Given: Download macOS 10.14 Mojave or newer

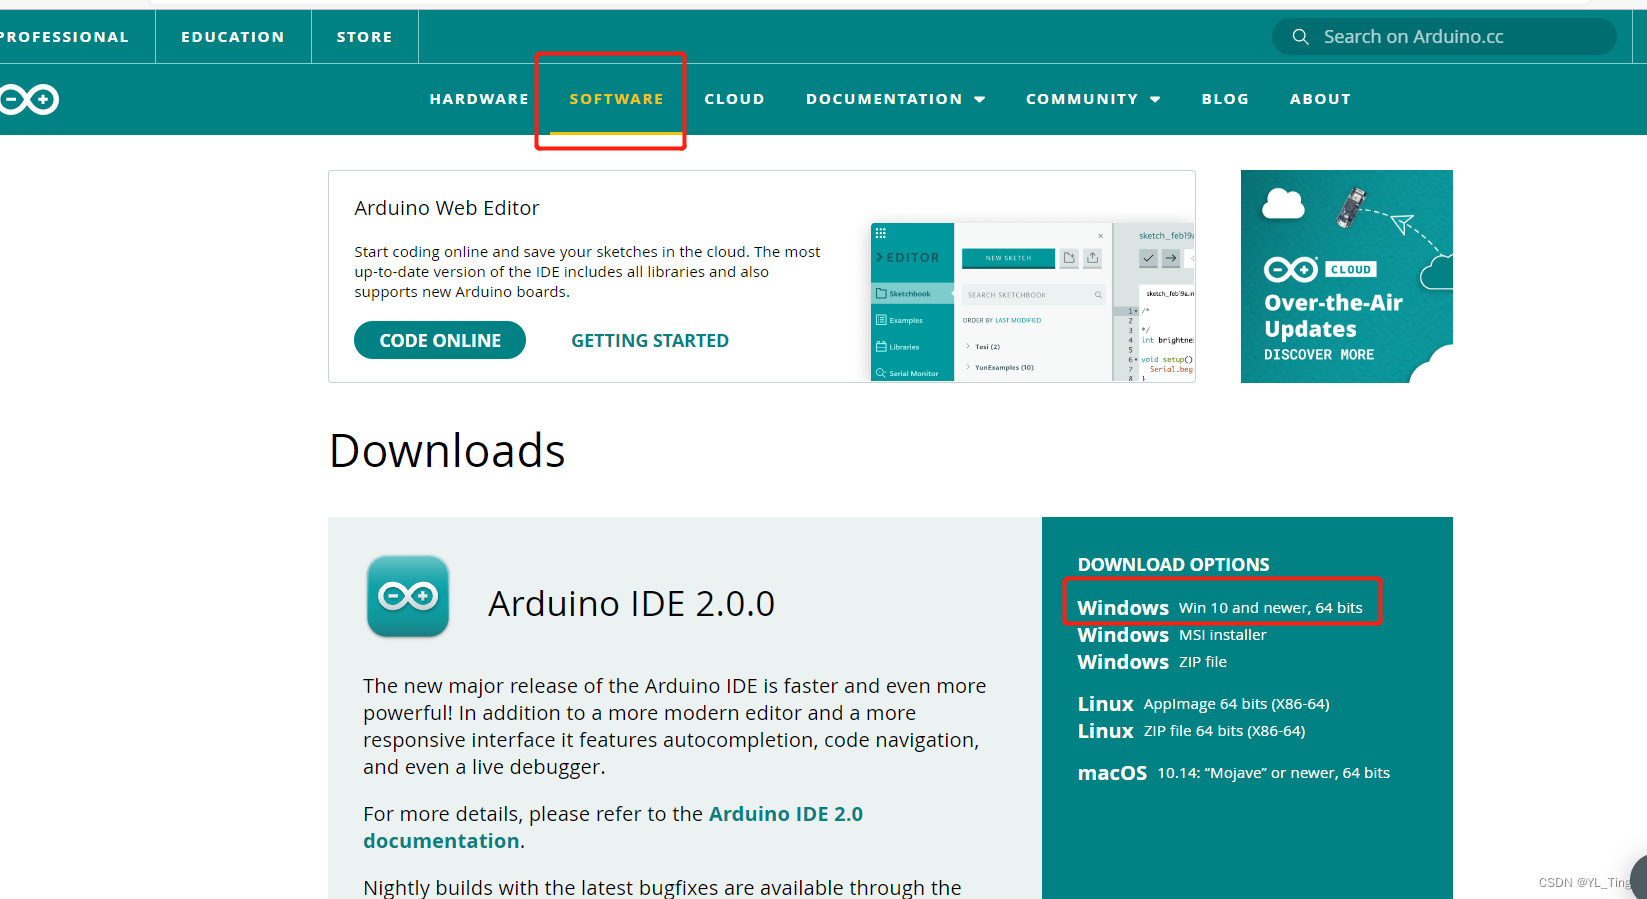Looking at the screenshot, I should [1234, 773].
